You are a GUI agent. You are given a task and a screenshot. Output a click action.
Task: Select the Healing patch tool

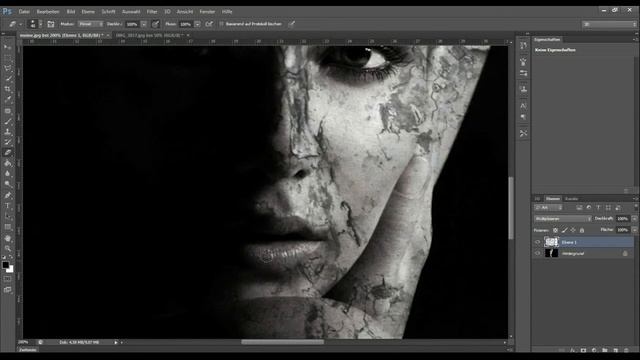click(8, 111)
